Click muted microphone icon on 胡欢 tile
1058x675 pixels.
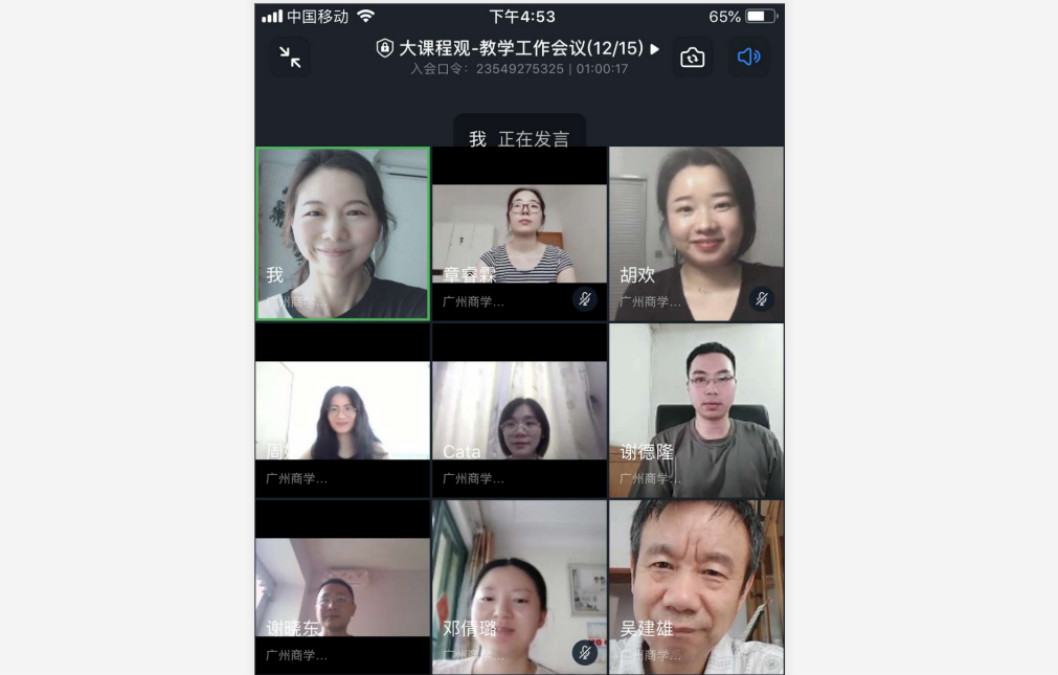[x=761, y=299]
